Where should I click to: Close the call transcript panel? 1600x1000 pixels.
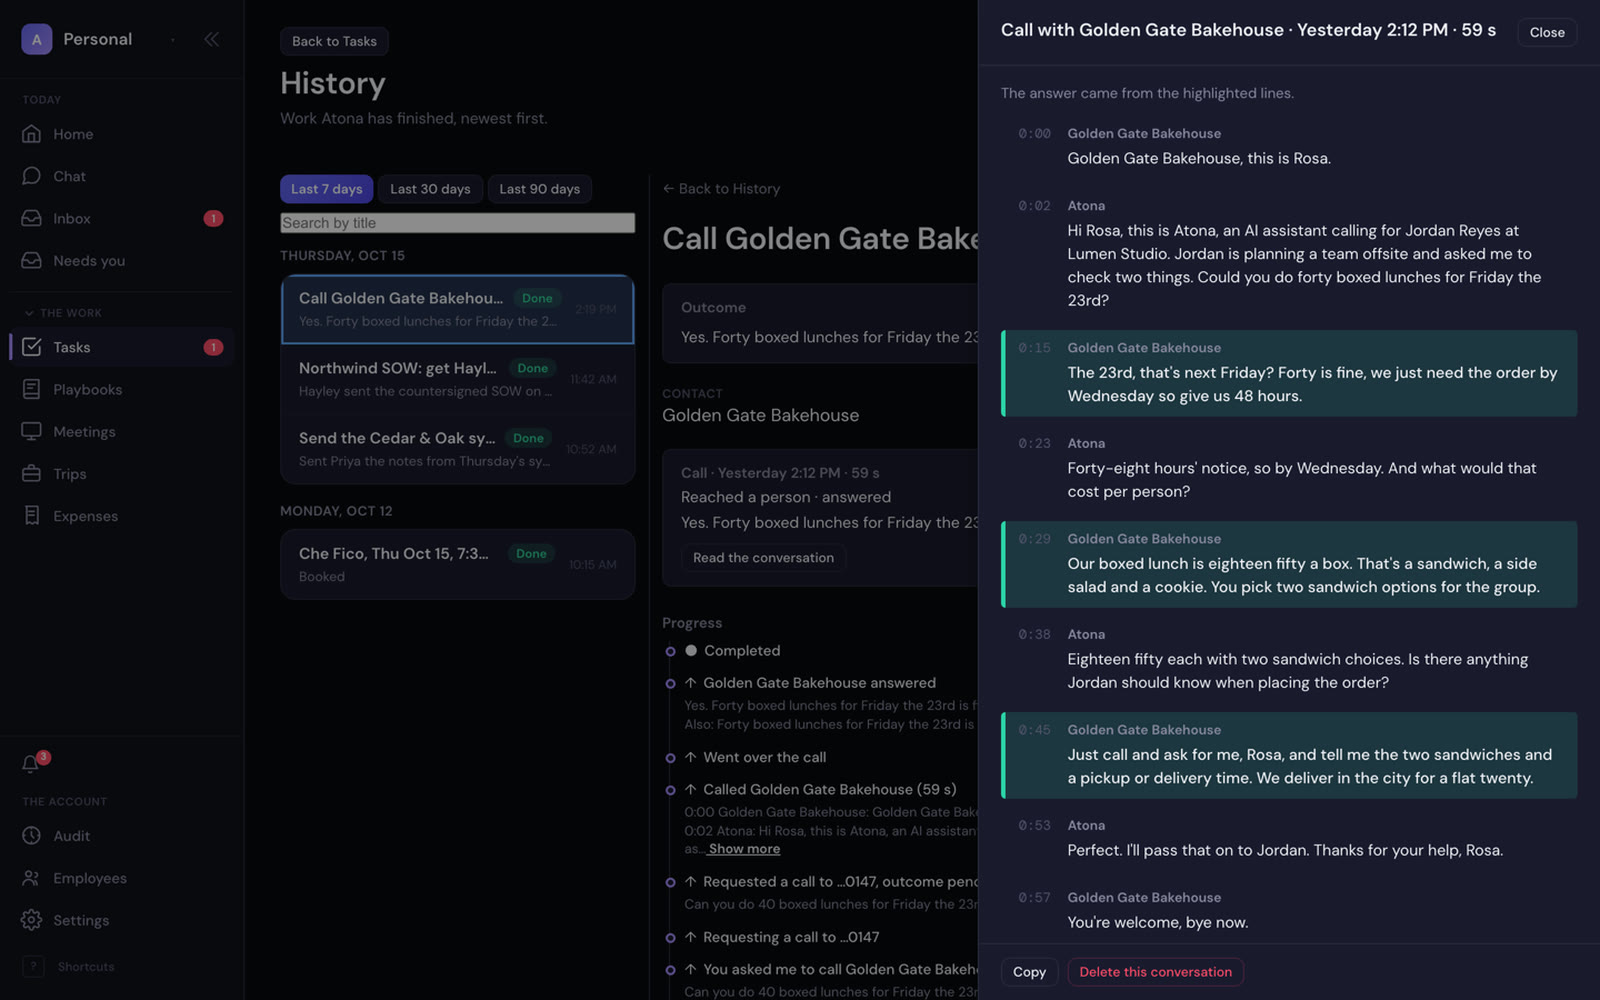tap(1546, 32)
